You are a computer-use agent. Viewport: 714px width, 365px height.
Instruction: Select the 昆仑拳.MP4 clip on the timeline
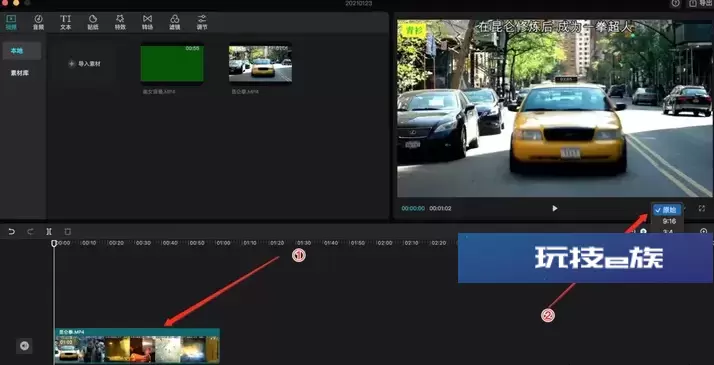pyautogui.click(x=137, y=346)
